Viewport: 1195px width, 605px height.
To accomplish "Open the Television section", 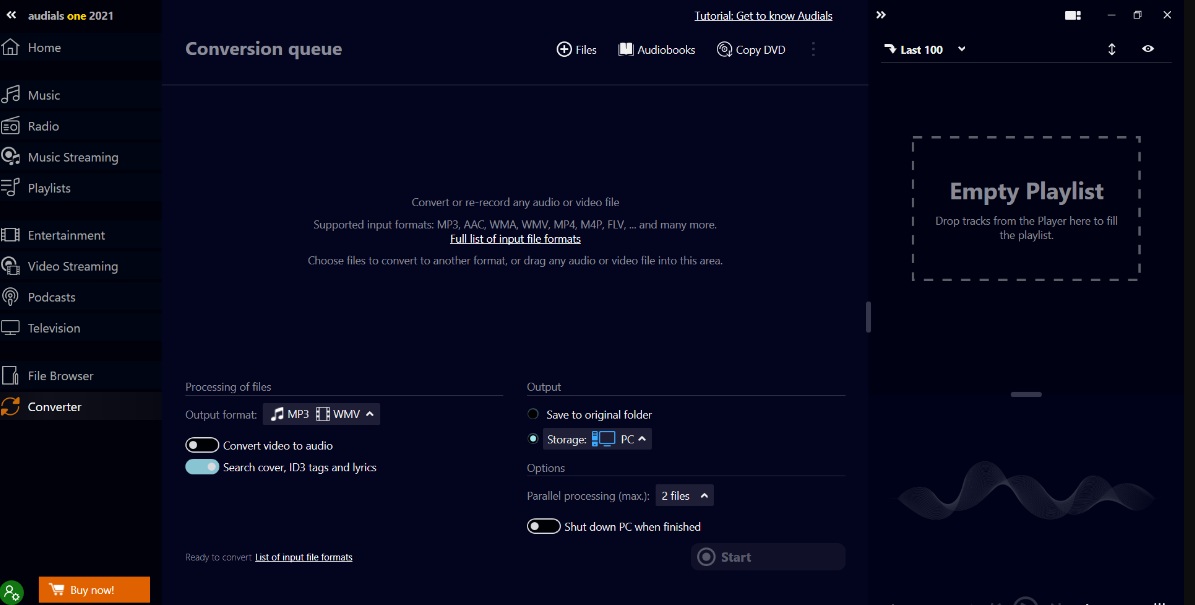I will (80, 328).
